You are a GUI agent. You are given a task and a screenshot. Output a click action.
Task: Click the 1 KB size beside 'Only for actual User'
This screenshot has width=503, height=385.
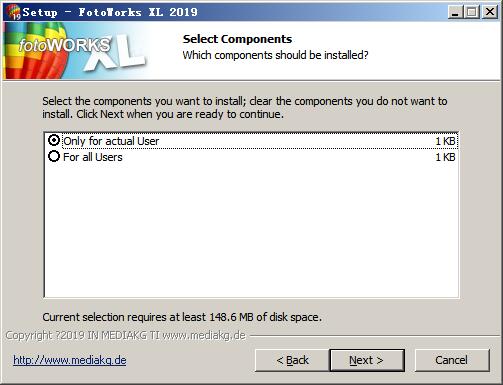coord(445,141)
